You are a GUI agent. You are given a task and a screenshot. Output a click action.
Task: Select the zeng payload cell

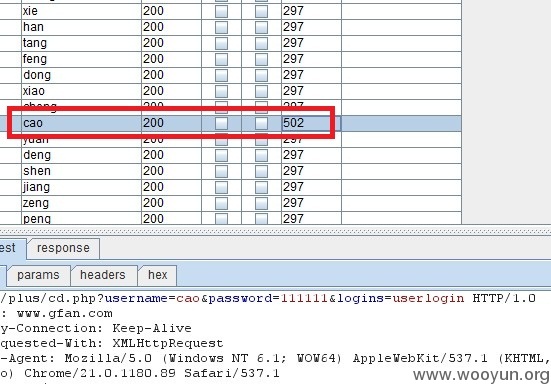tap(81, 203)
